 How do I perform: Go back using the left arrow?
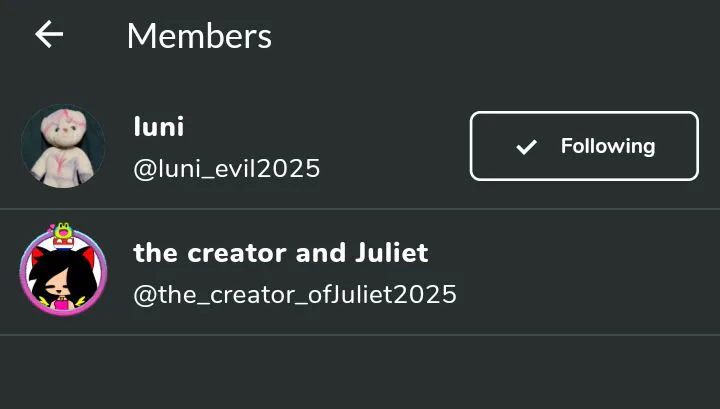coord(49,34)
